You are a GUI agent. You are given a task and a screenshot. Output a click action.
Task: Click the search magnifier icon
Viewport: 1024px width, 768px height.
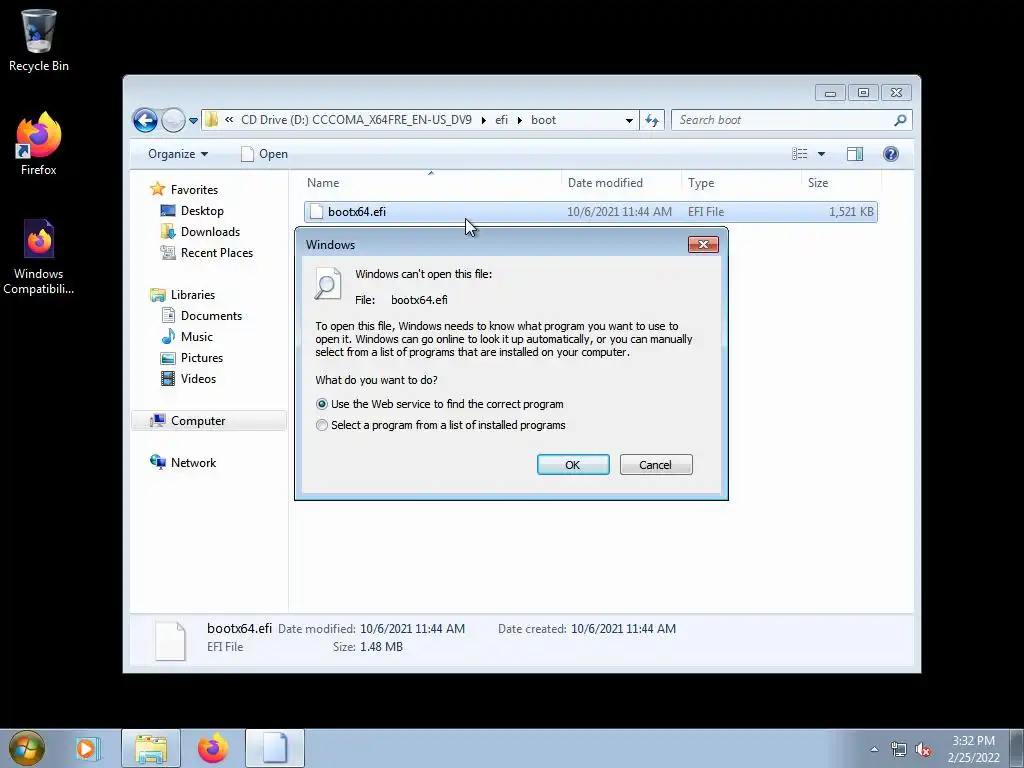pyautogui.click(x=900, y=120)
